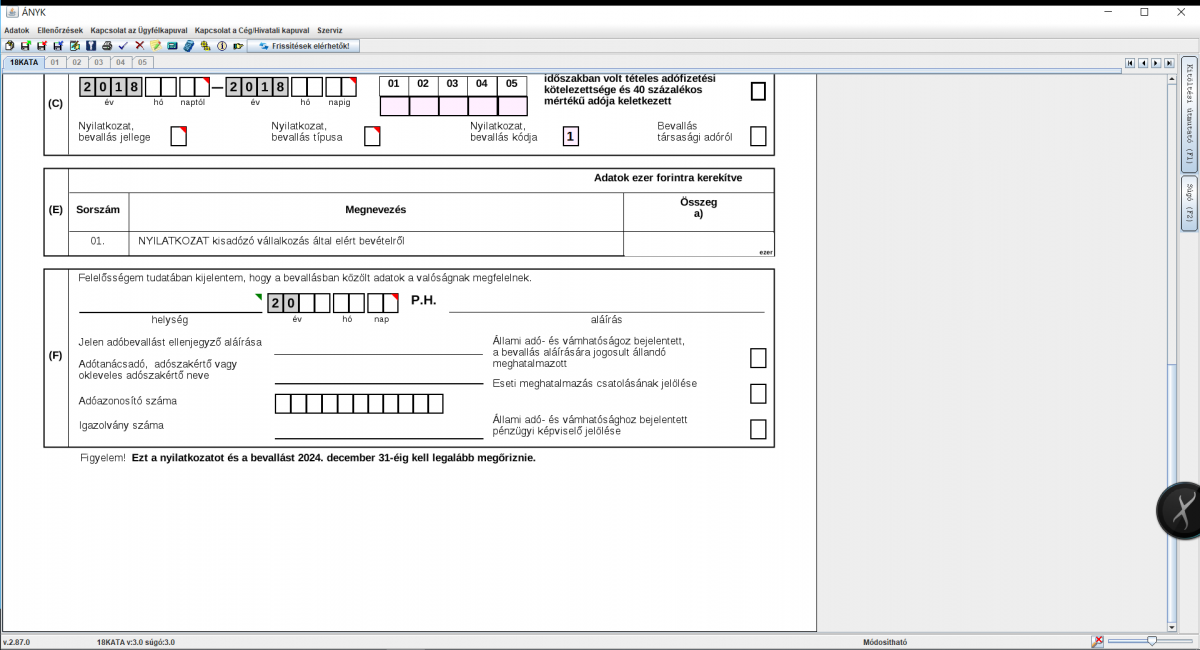Click the teal card icon in toolbar
This screenshot has width=1200, height=650.
[172, 46]
